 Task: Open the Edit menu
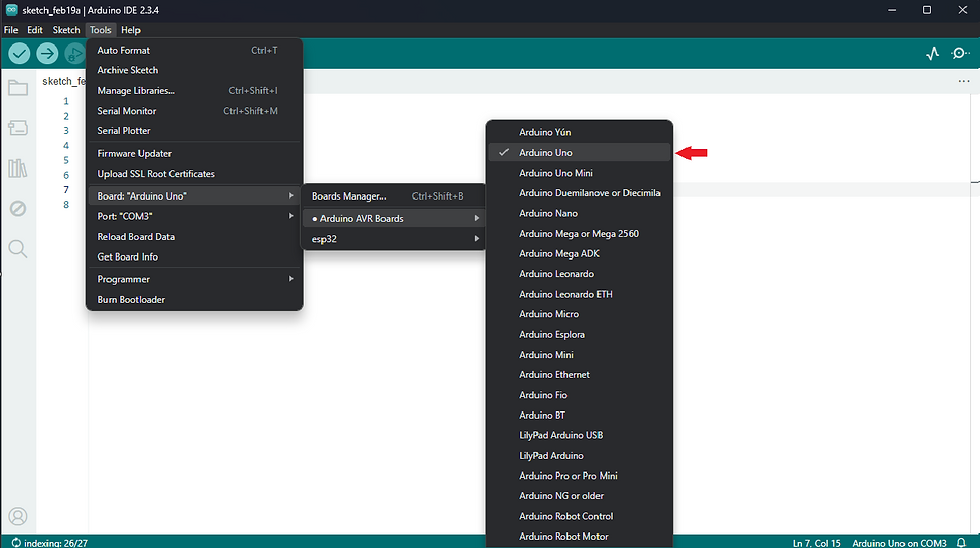tap(35, 30)
